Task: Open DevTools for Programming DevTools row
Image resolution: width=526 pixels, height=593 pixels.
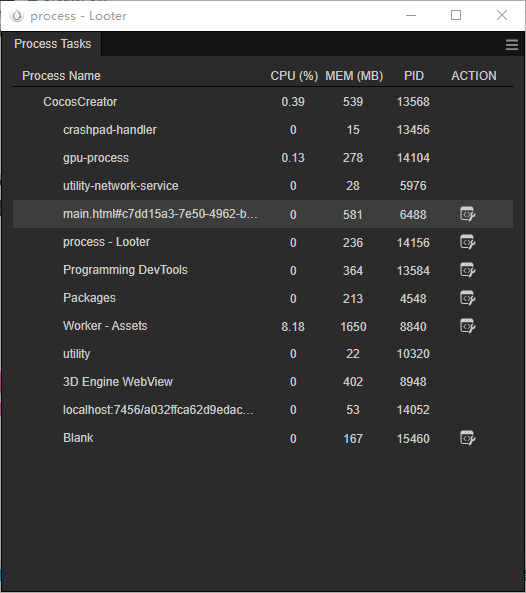Action: tap(467, 270)
